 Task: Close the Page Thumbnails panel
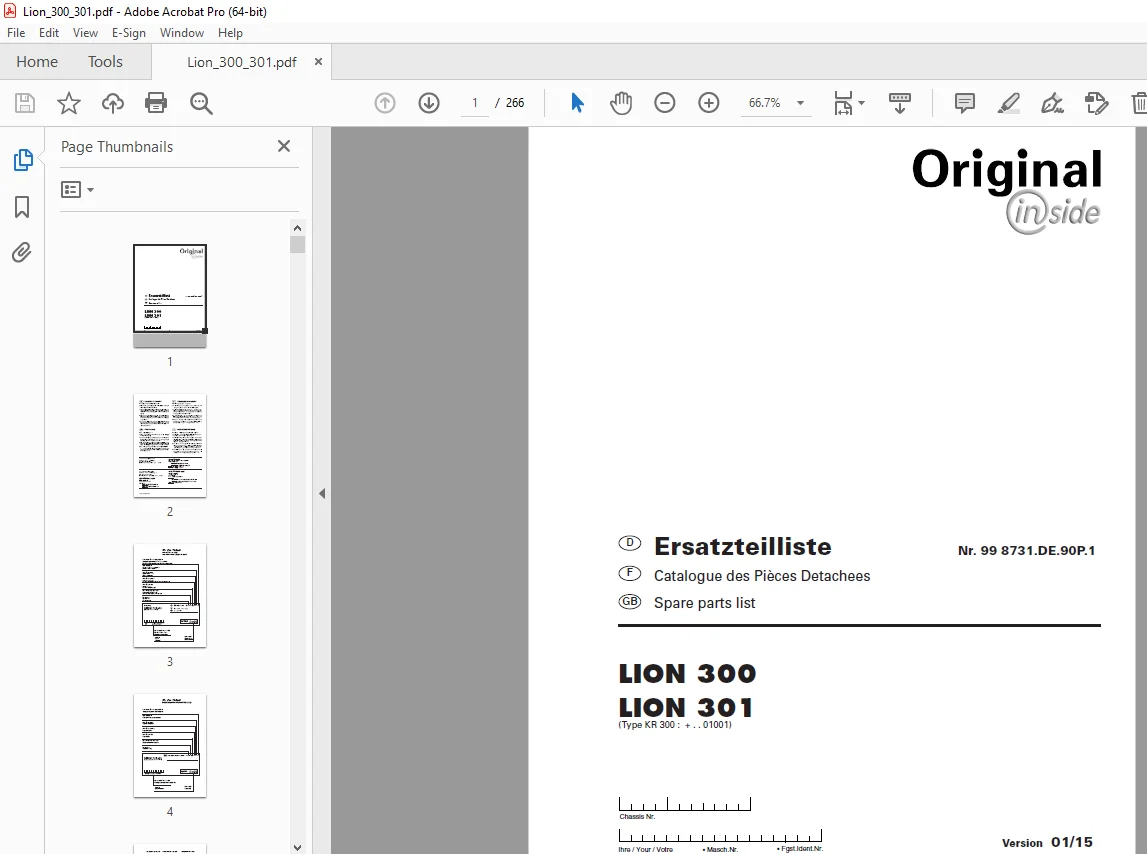[x=284, y=146]
